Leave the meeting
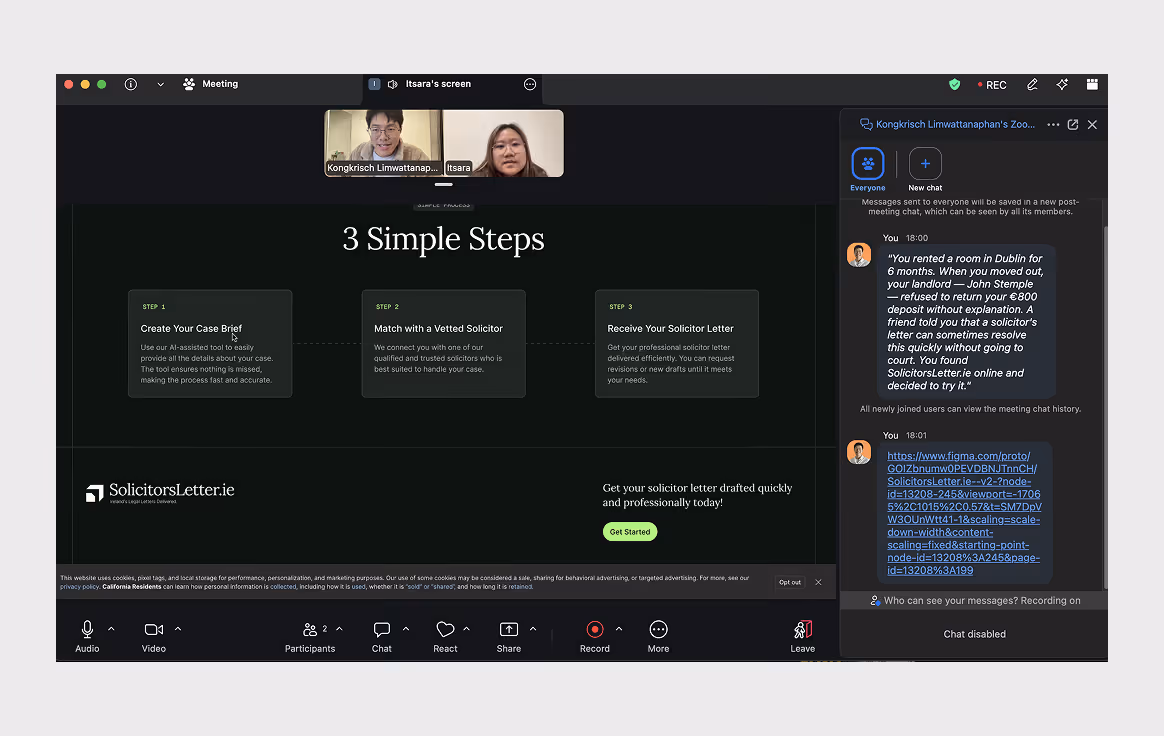1164x736 pixels. [802, 636]
